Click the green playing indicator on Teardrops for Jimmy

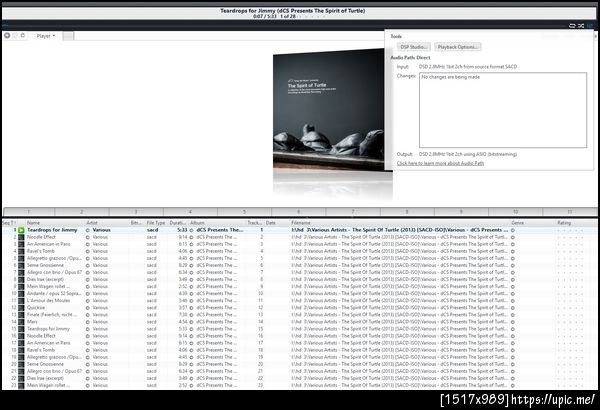click(x=21, y=230)
